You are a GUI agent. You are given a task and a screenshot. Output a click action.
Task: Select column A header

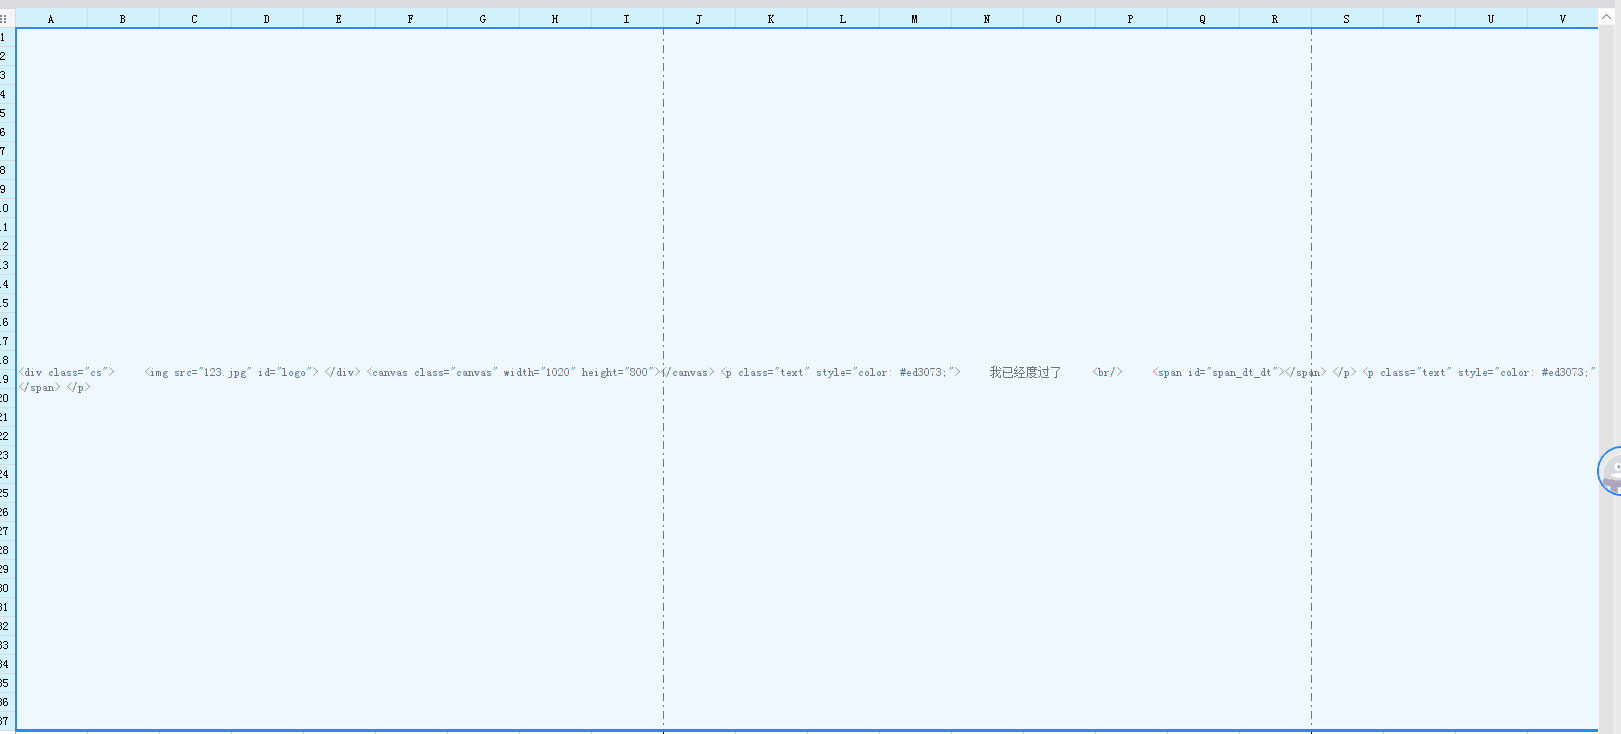click(51, 19)
